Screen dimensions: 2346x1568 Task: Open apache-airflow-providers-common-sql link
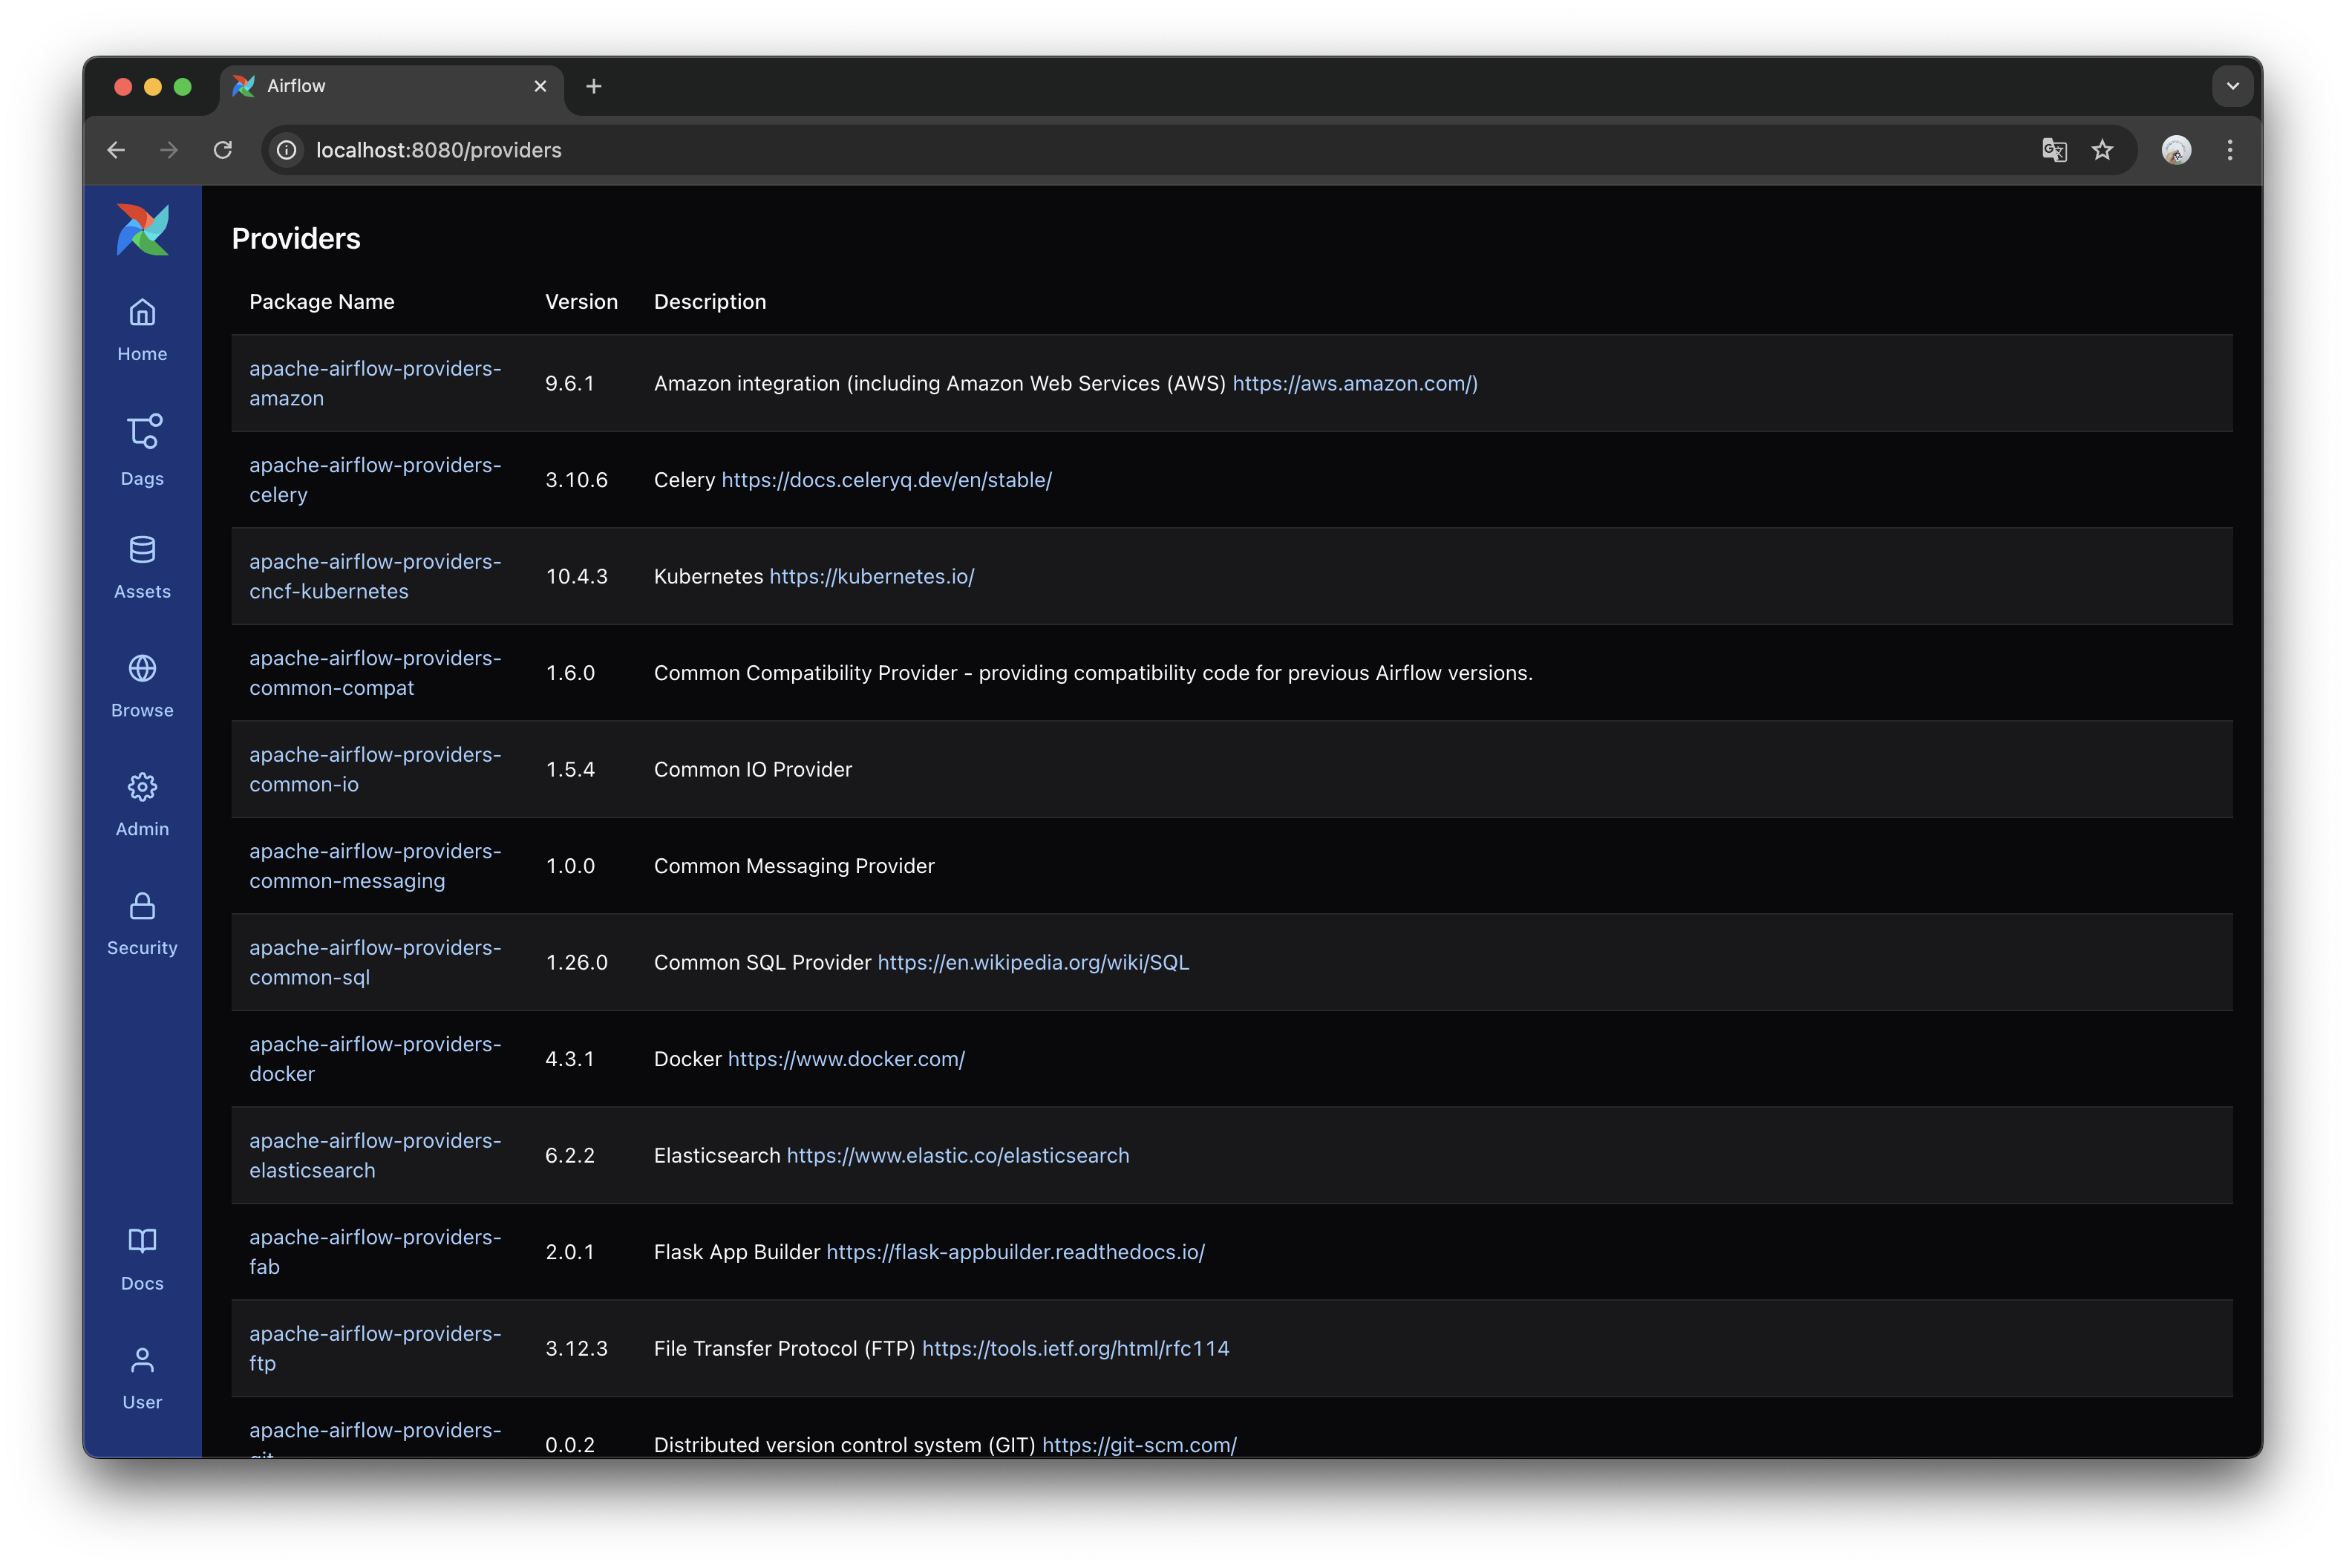pyautogui.click(x=375, y=962)
